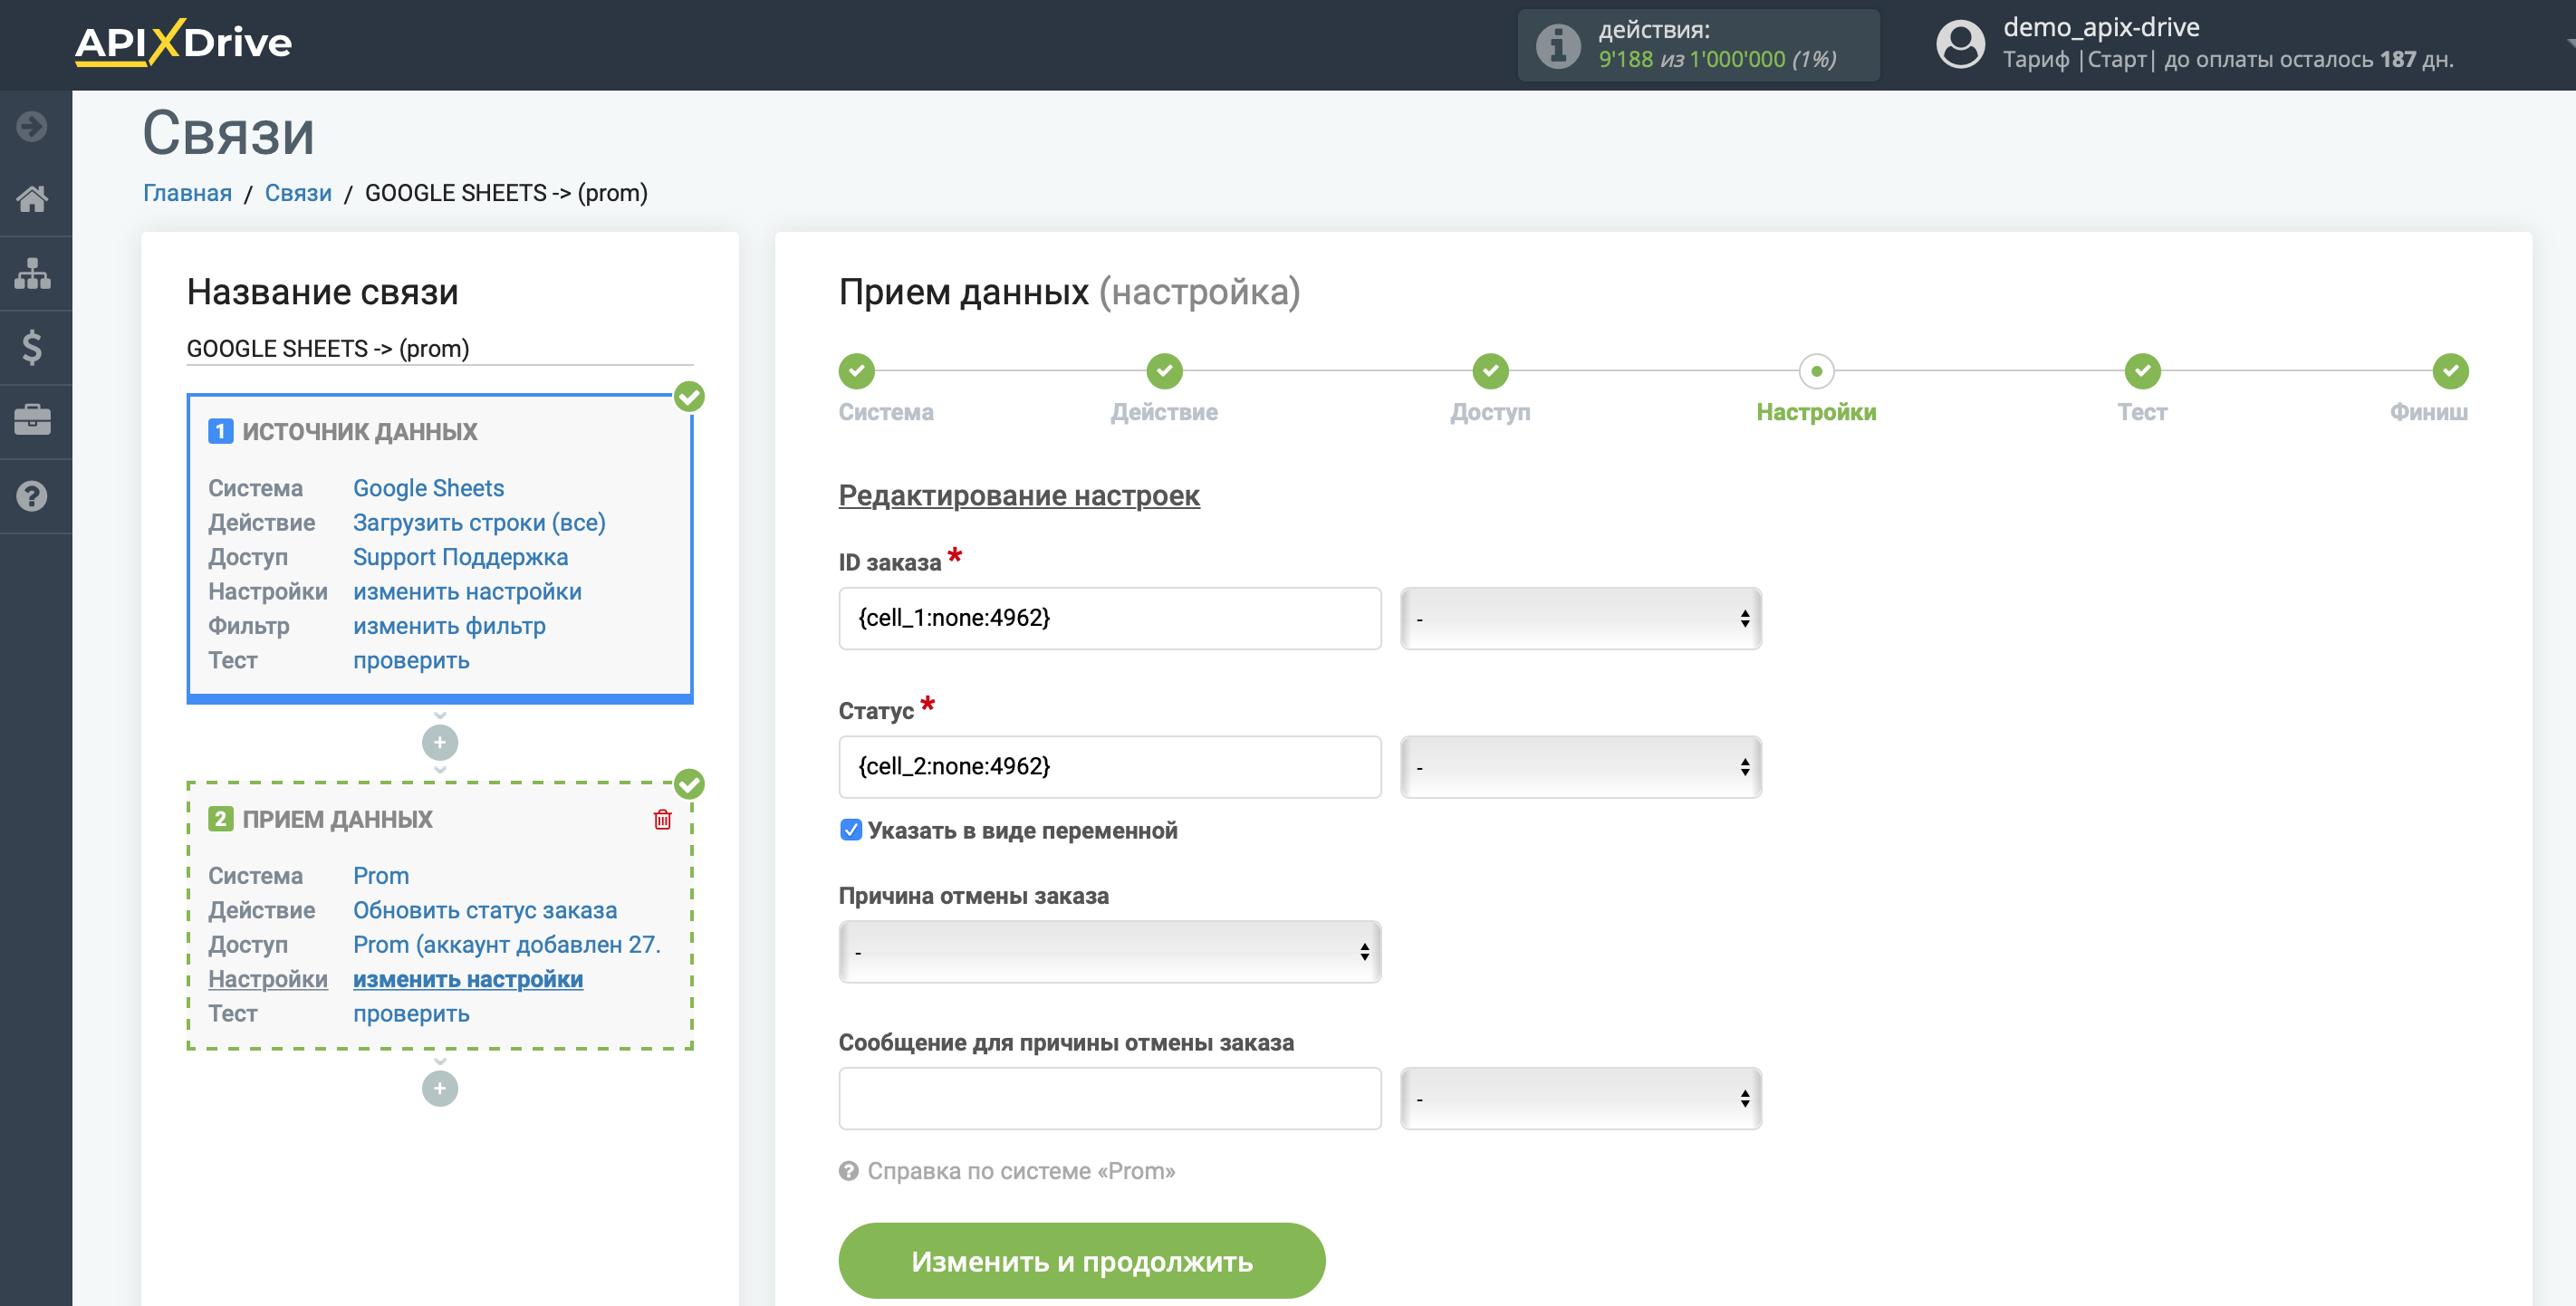Click the Финиш step circle
Viewport: 2576px width, 1306px height.
2450,371
